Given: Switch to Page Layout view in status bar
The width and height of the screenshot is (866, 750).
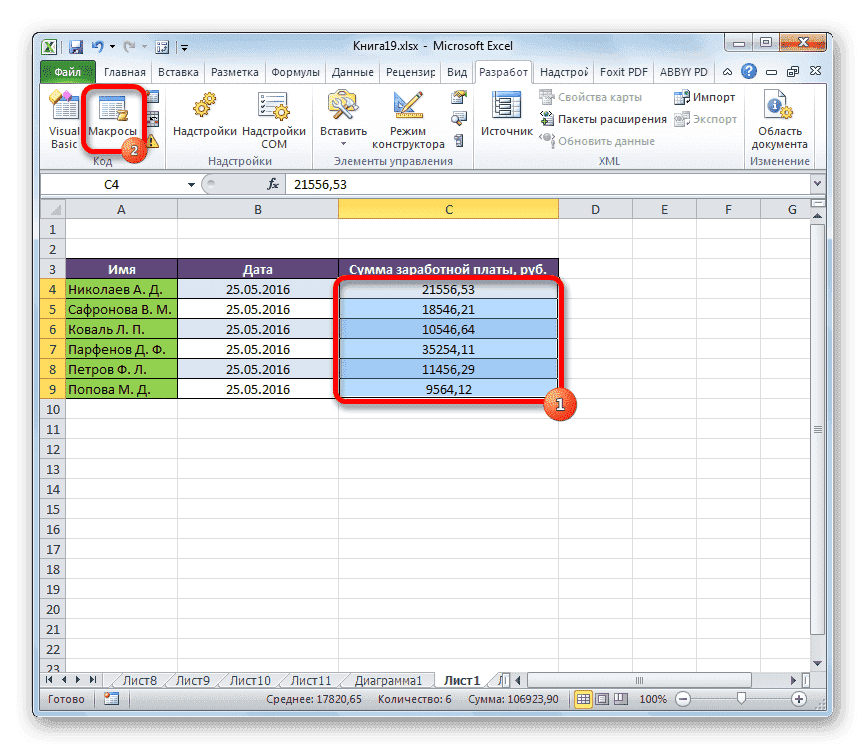Looking at the screenshot, I should [602, 699].
